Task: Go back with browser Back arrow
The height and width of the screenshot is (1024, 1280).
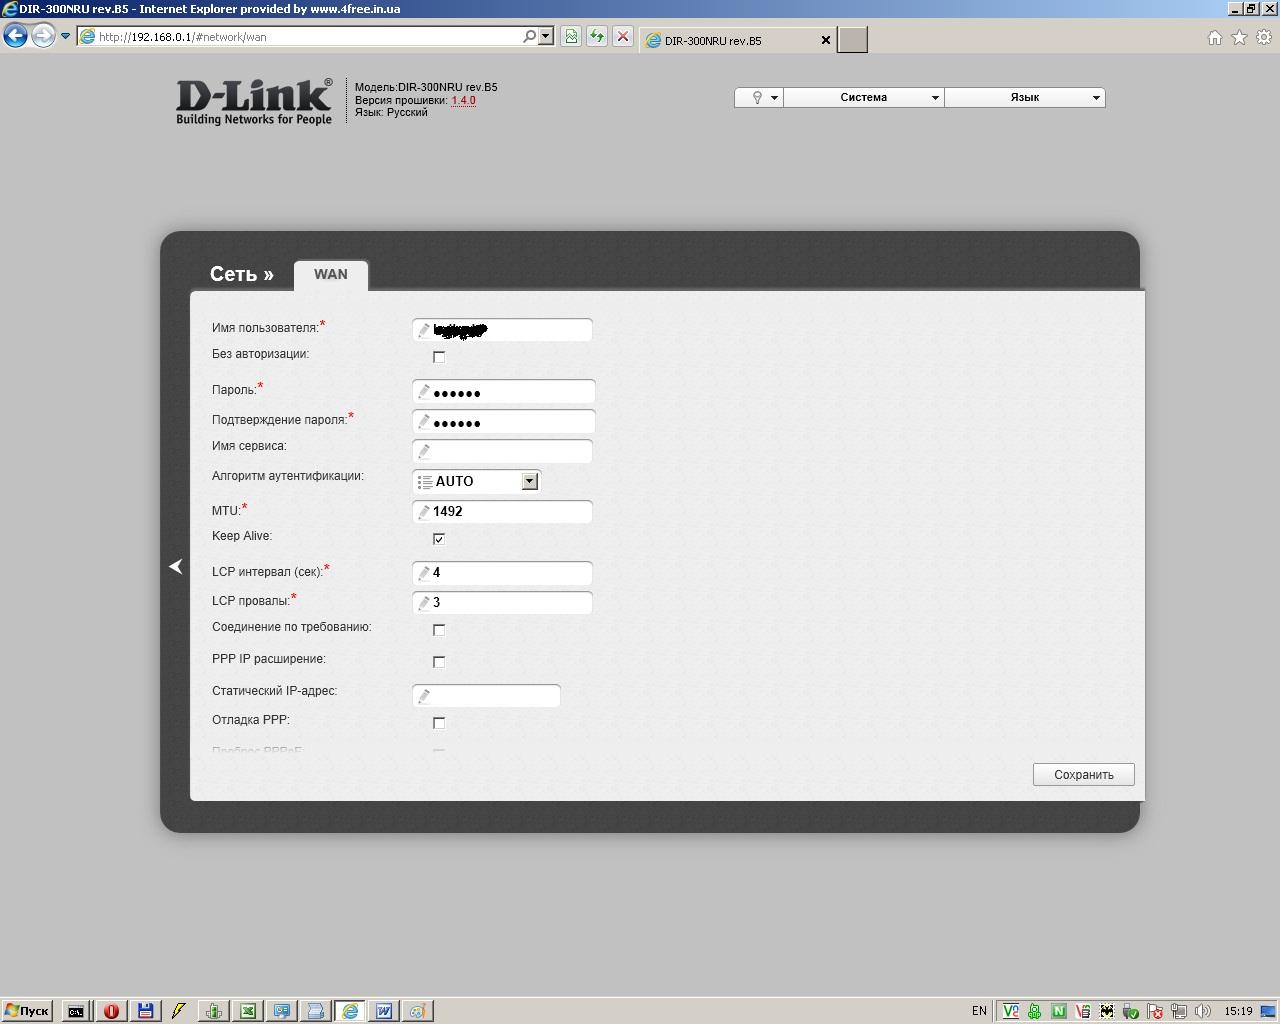Action: click(15, 36)
